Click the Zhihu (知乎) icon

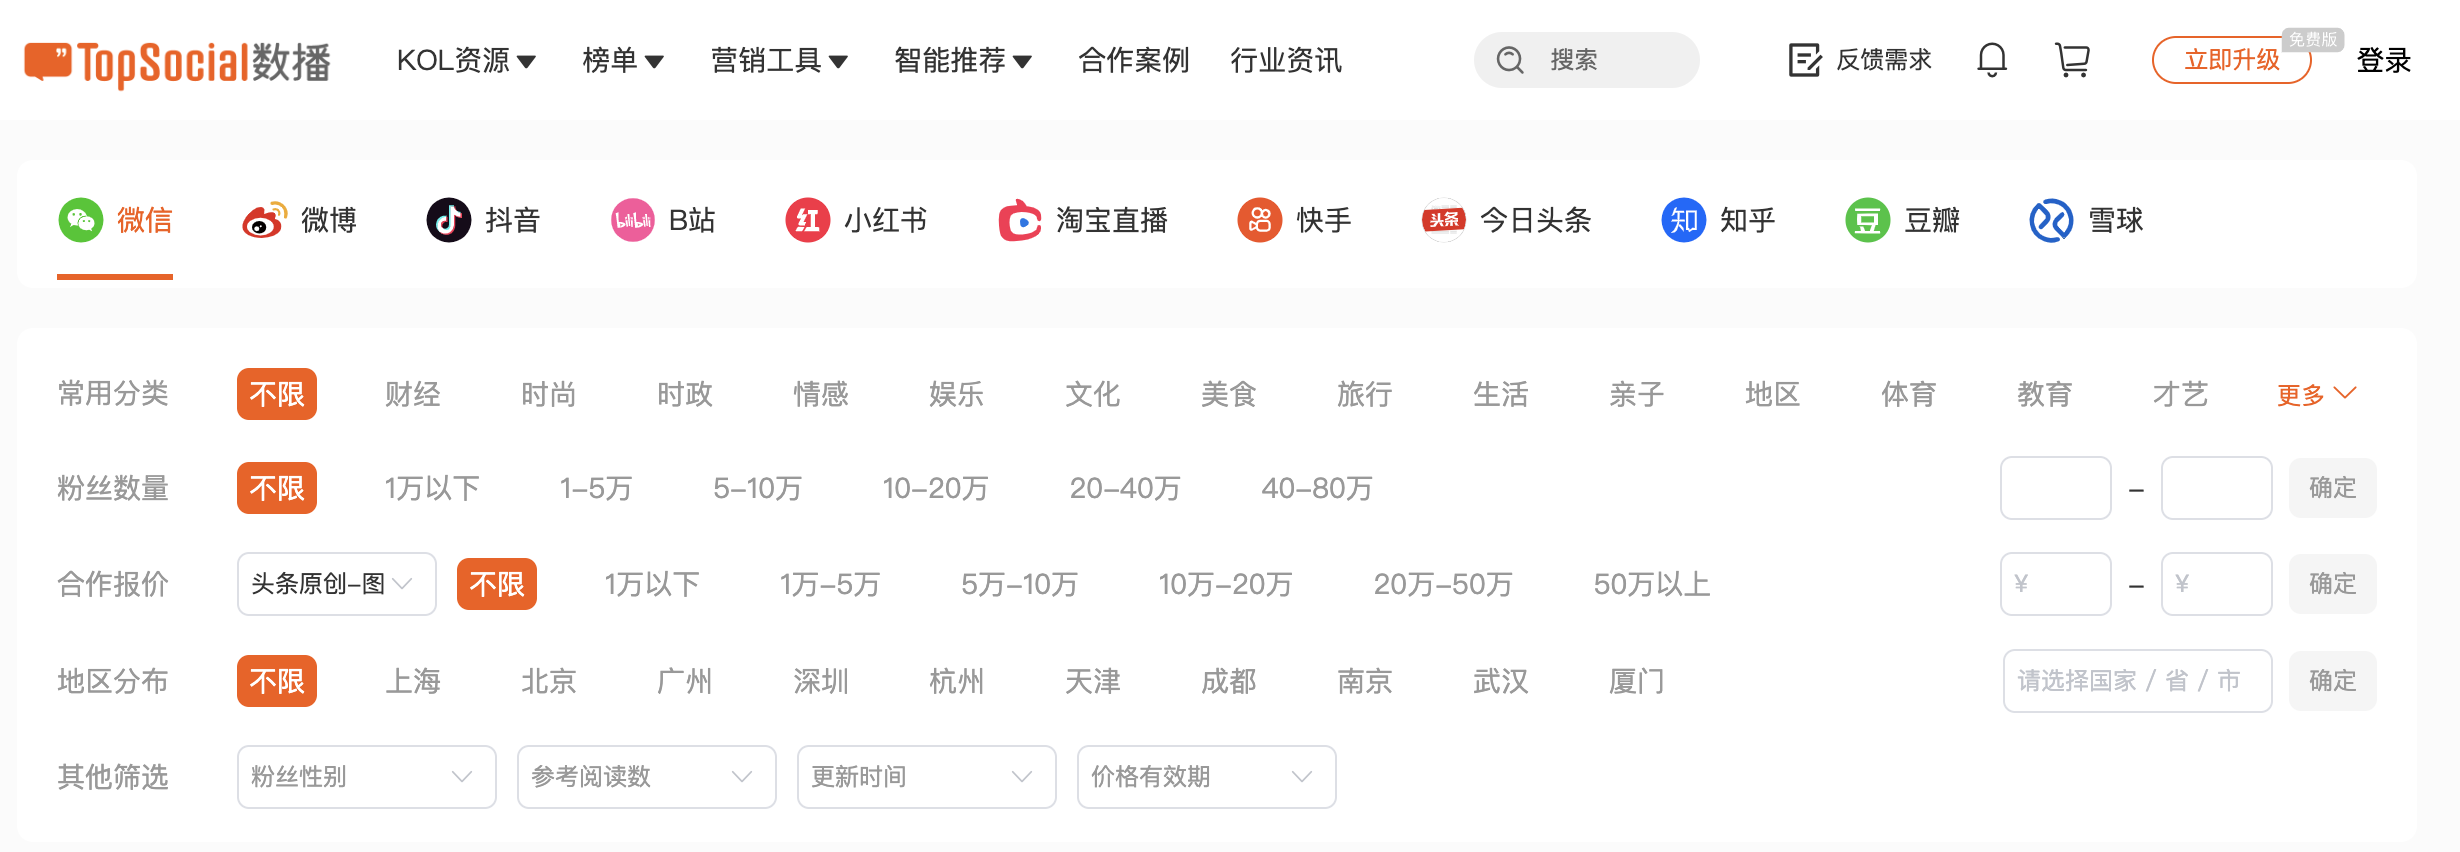[1684, 220]
